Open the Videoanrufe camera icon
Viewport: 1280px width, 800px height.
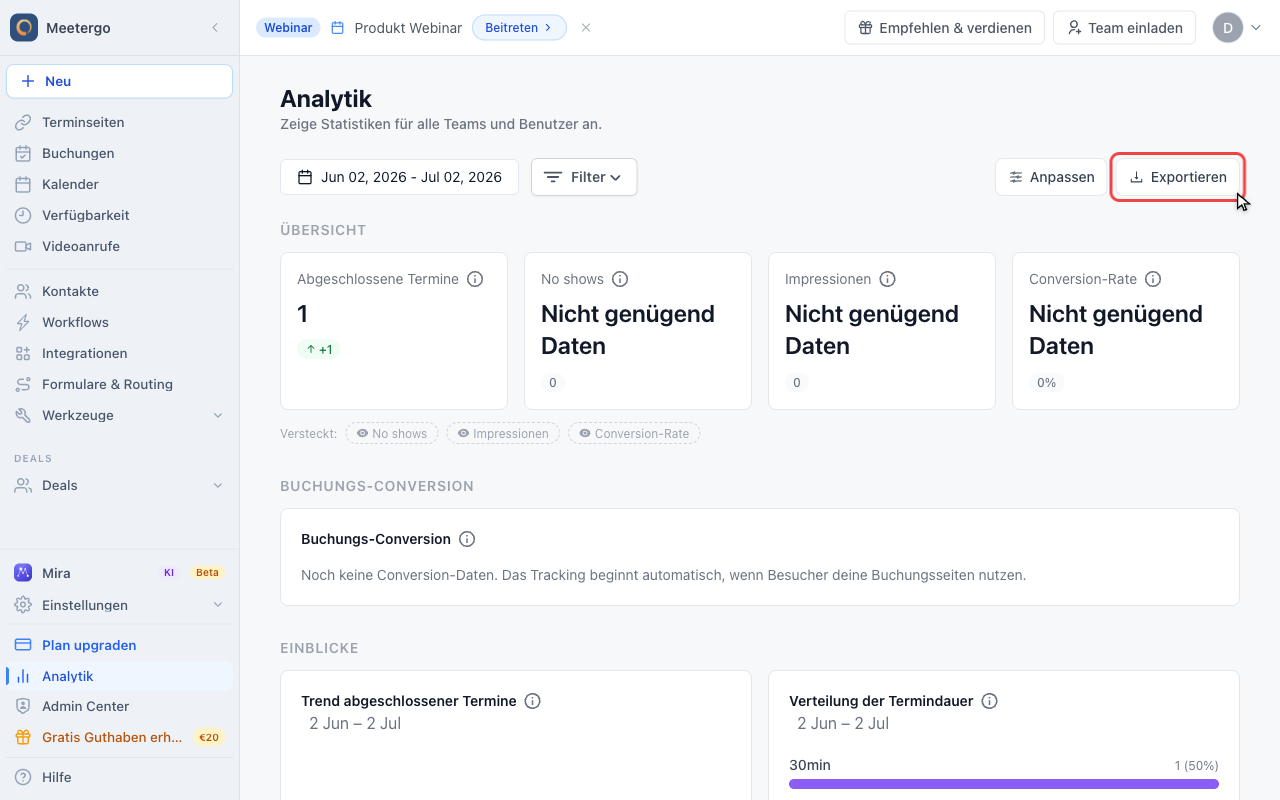tap(23, 246)
